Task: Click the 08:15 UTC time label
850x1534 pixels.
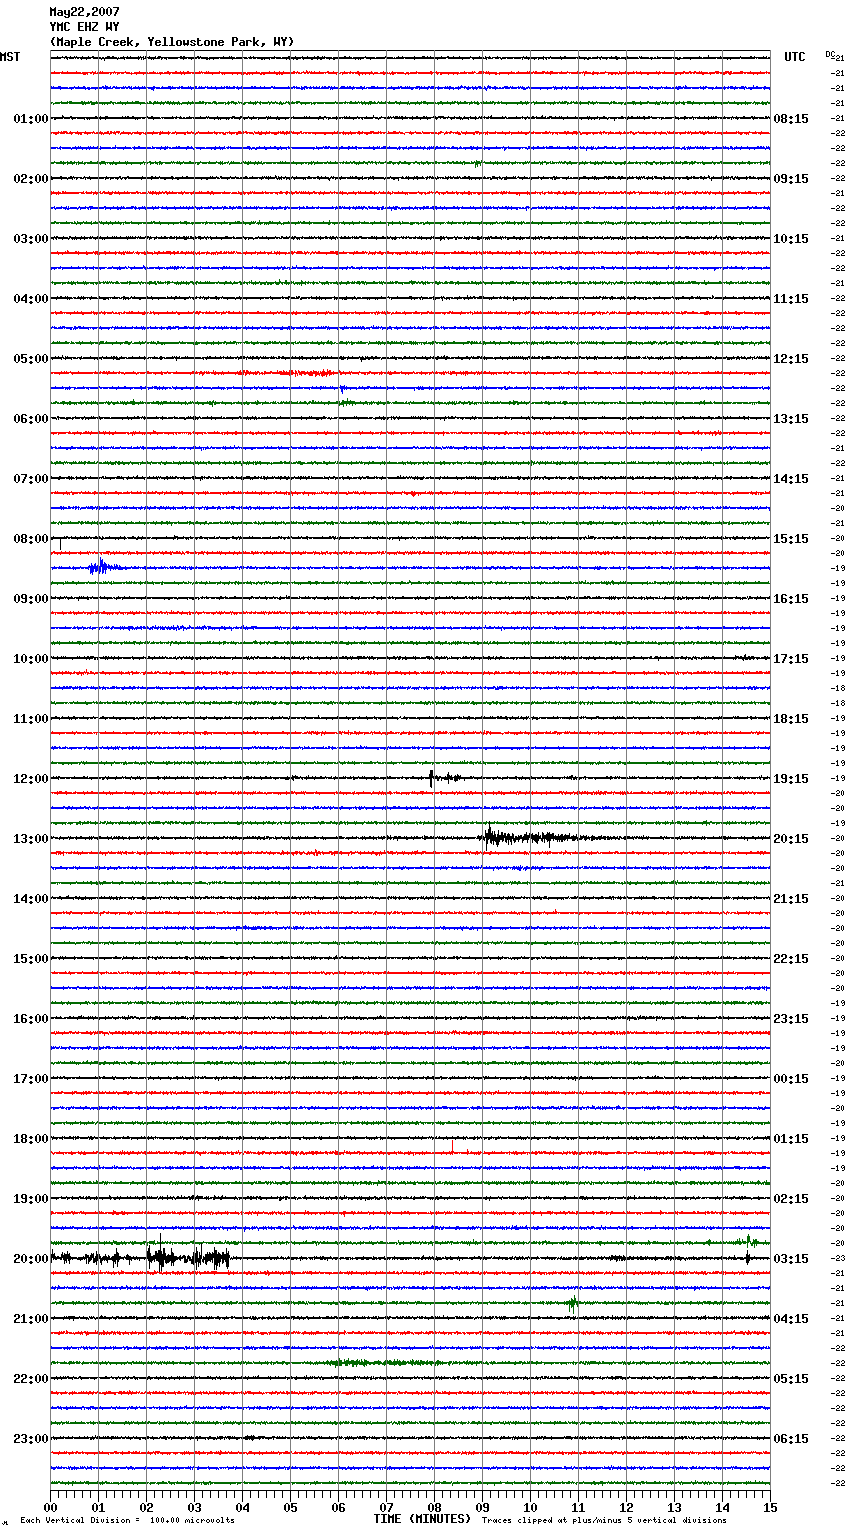Action: 791,119
